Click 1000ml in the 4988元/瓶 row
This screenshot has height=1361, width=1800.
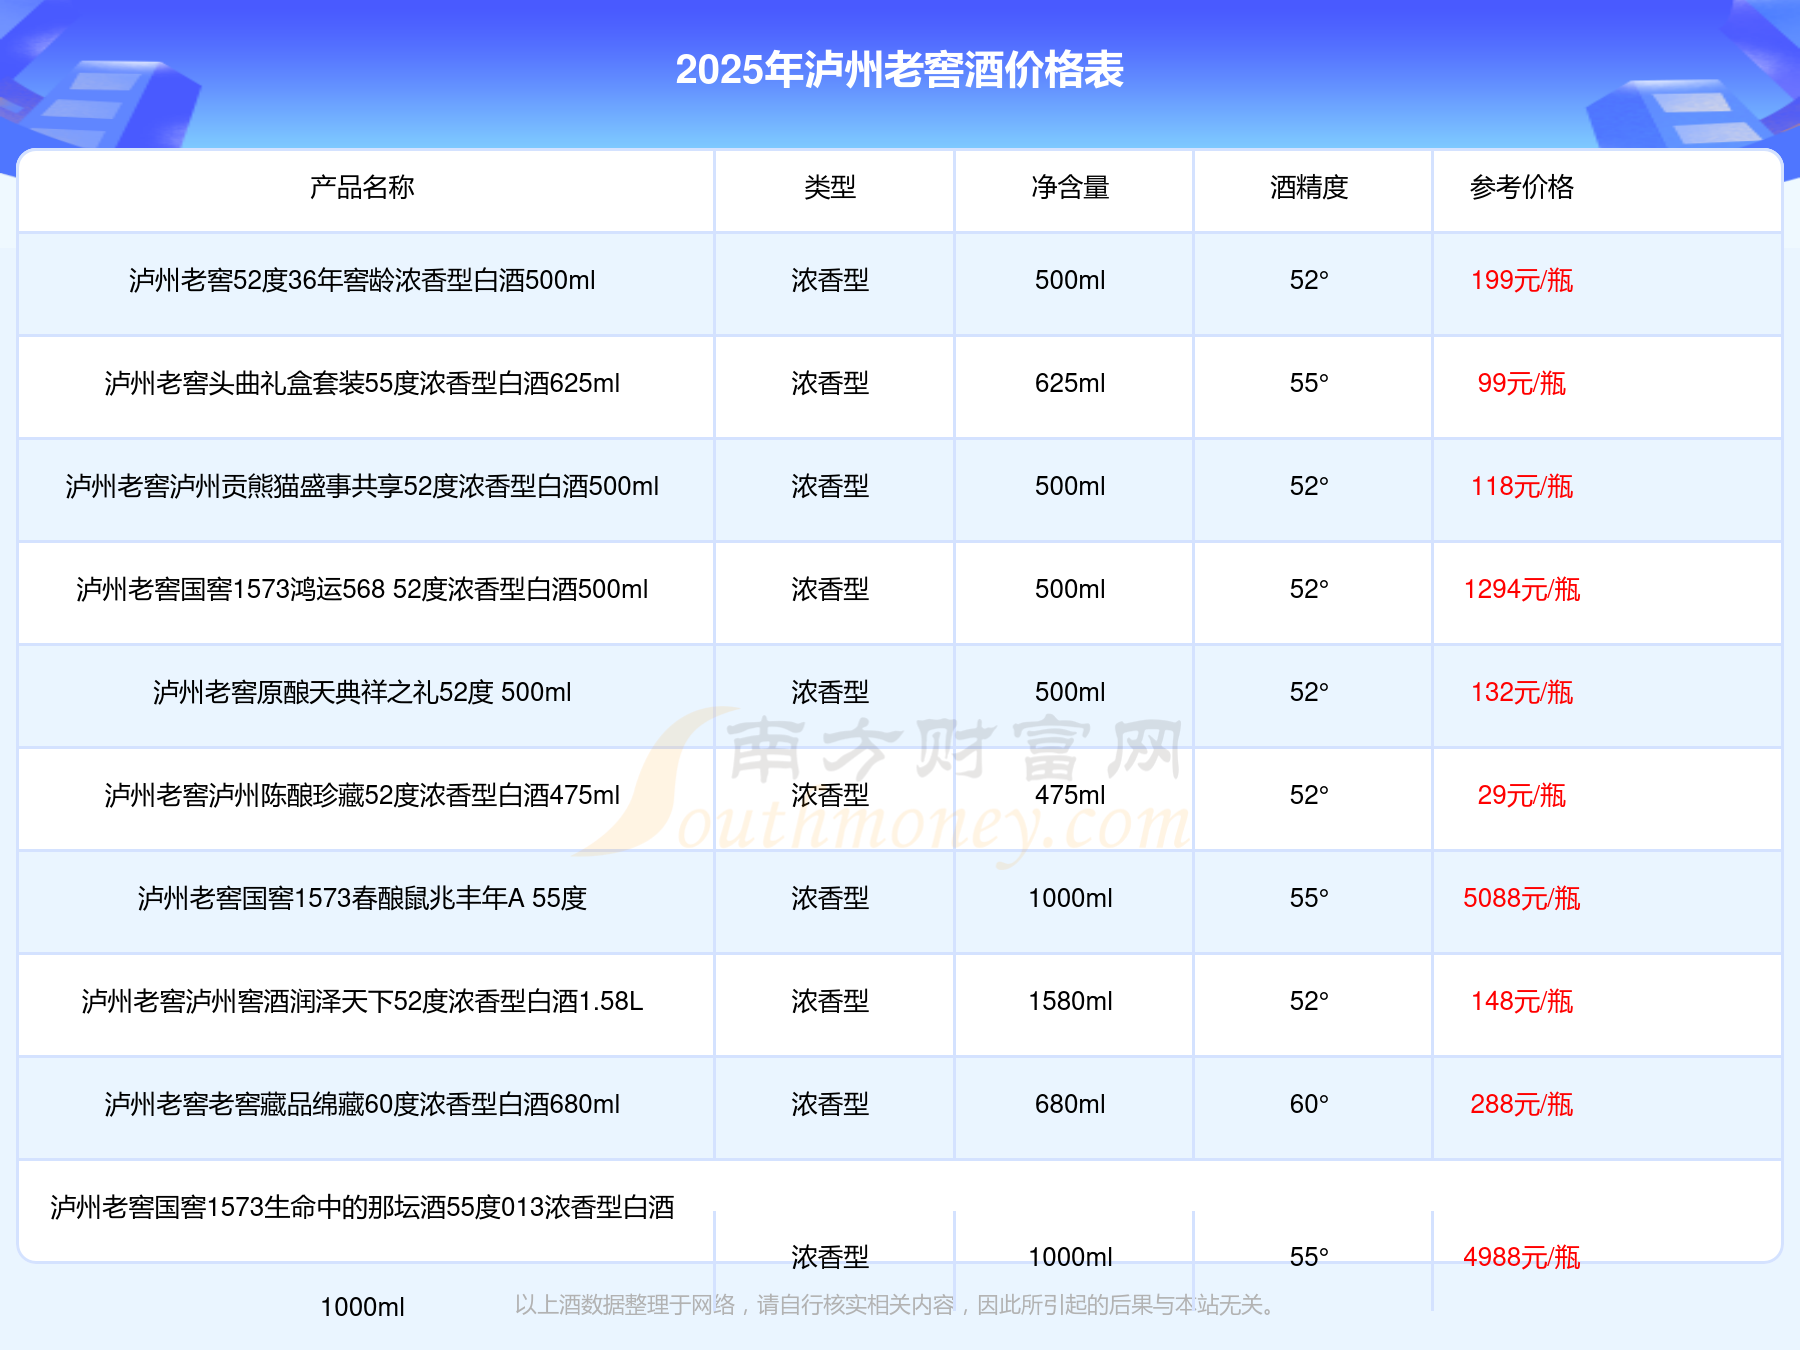click(x=1070, y=1258)
